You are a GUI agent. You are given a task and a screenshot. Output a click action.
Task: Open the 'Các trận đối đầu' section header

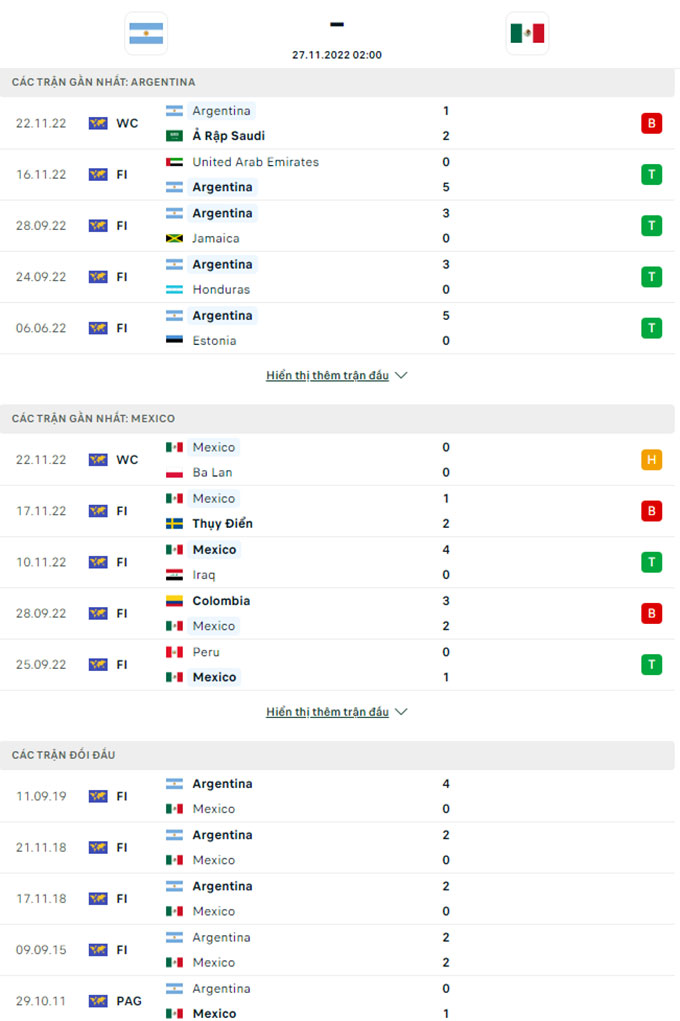(63, 755)
